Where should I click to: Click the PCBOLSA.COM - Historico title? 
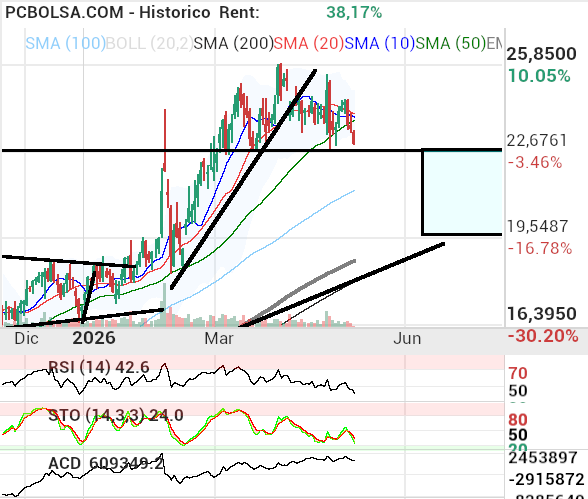(x=108, y=12)
